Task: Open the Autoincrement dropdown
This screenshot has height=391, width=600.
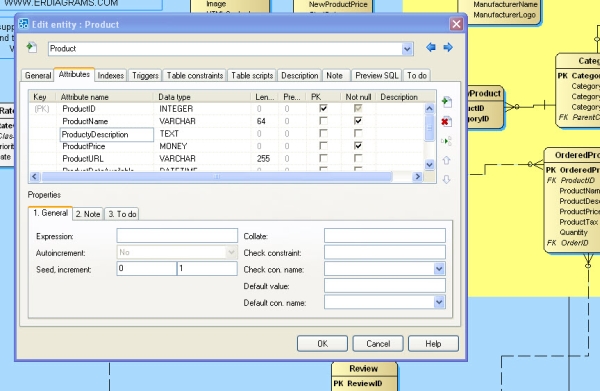Action: [231, 253]
